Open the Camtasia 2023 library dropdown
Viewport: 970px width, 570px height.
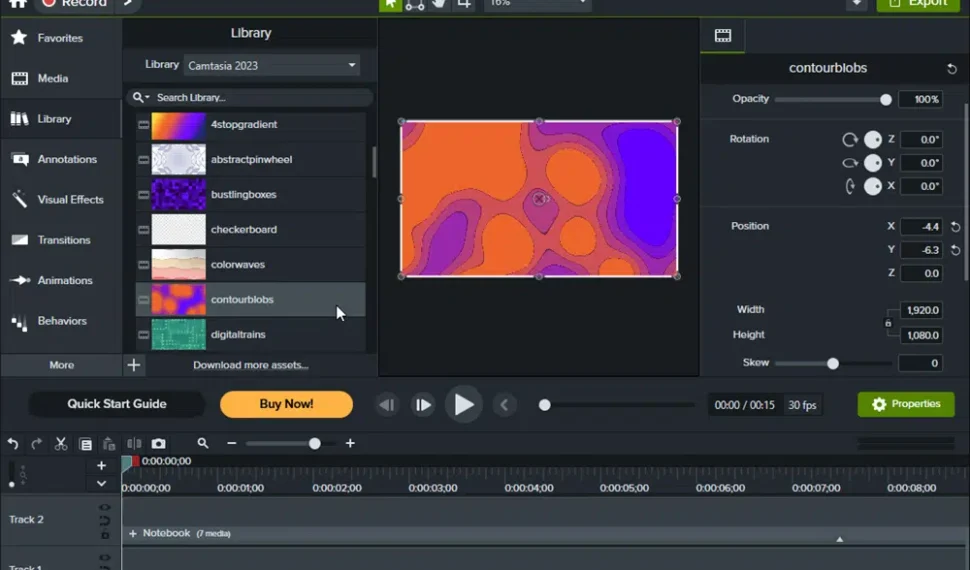(271, 66)
